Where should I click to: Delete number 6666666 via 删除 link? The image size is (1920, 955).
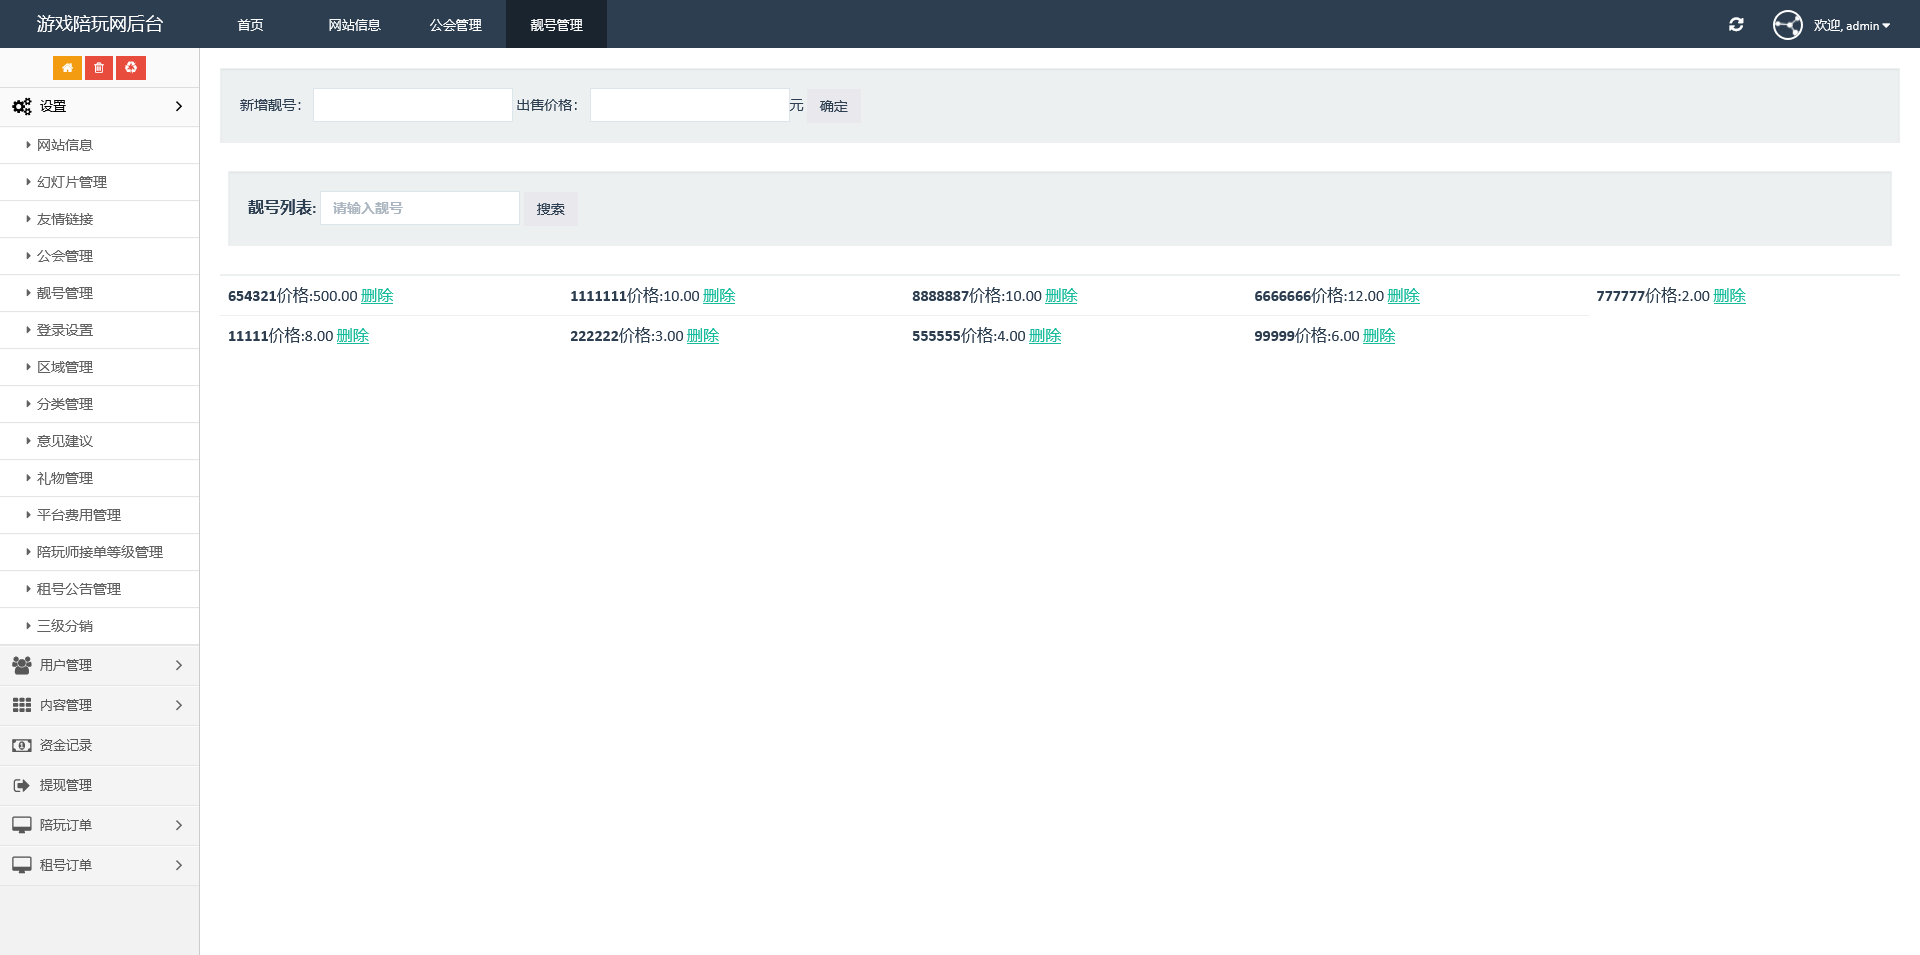point(1403,296)
